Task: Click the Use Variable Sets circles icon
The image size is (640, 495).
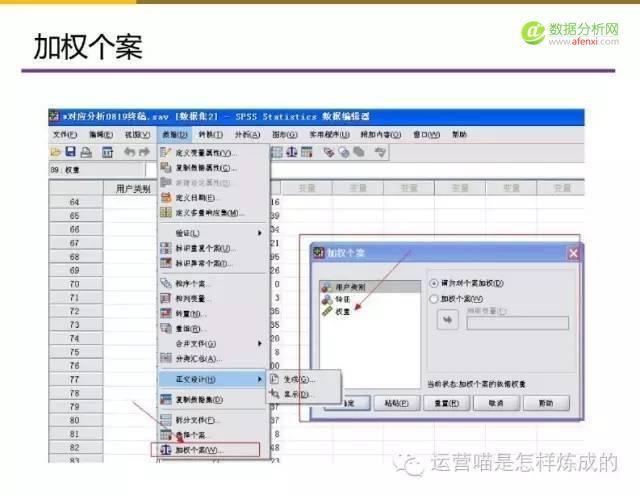Action: point(344,152)
